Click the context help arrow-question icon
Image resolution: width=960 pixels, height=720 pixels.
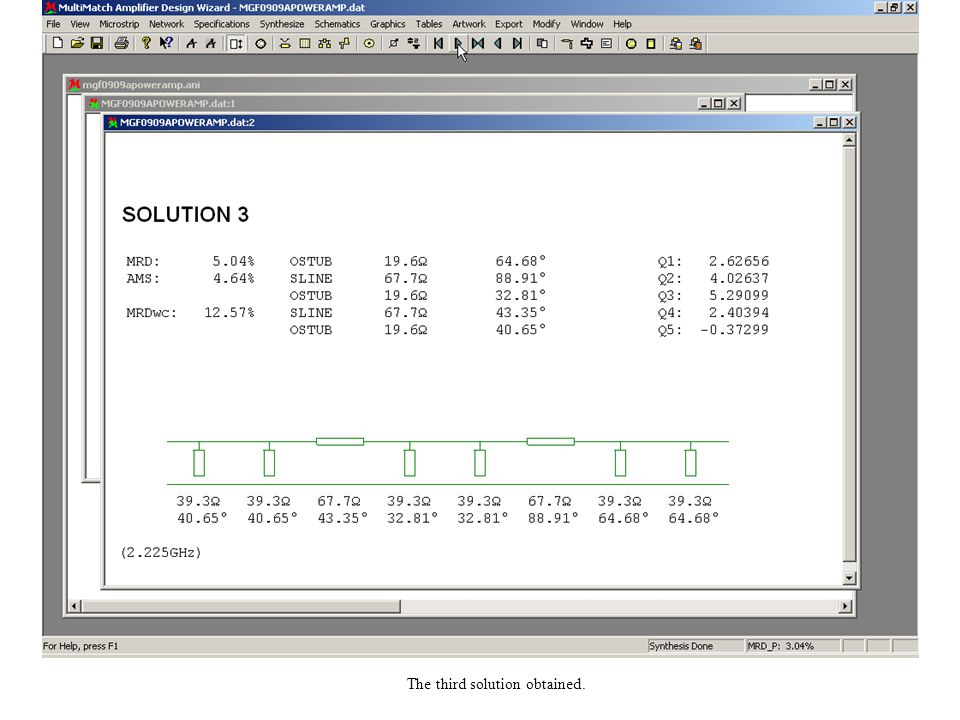click(166, 43)
